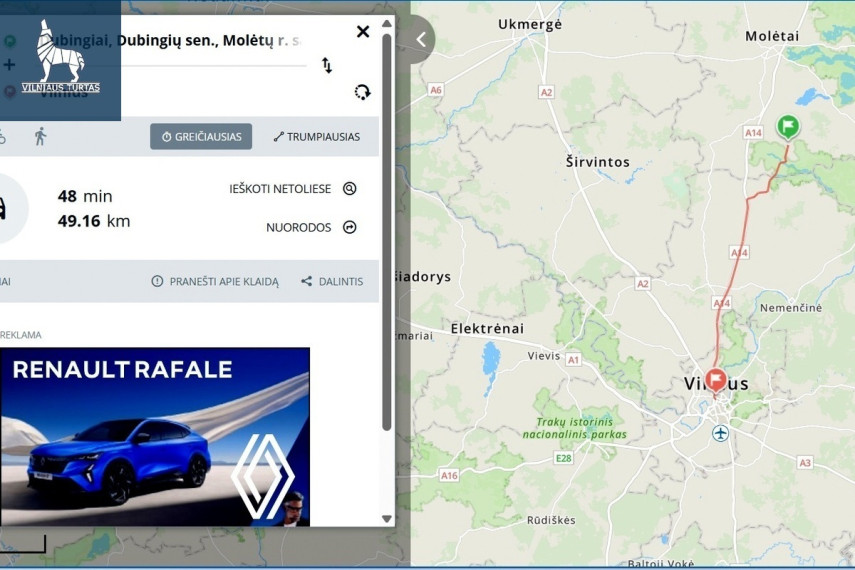The height and width of the screenshot is (570, 855).
Task: Click the red destination flag in Vilnius
Action: point(715,380)
